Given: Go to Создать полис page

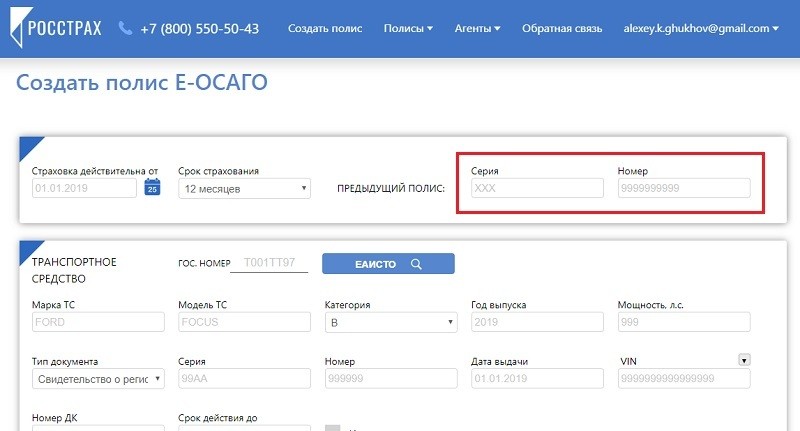Looking at the screenshot, I should 323,28.
